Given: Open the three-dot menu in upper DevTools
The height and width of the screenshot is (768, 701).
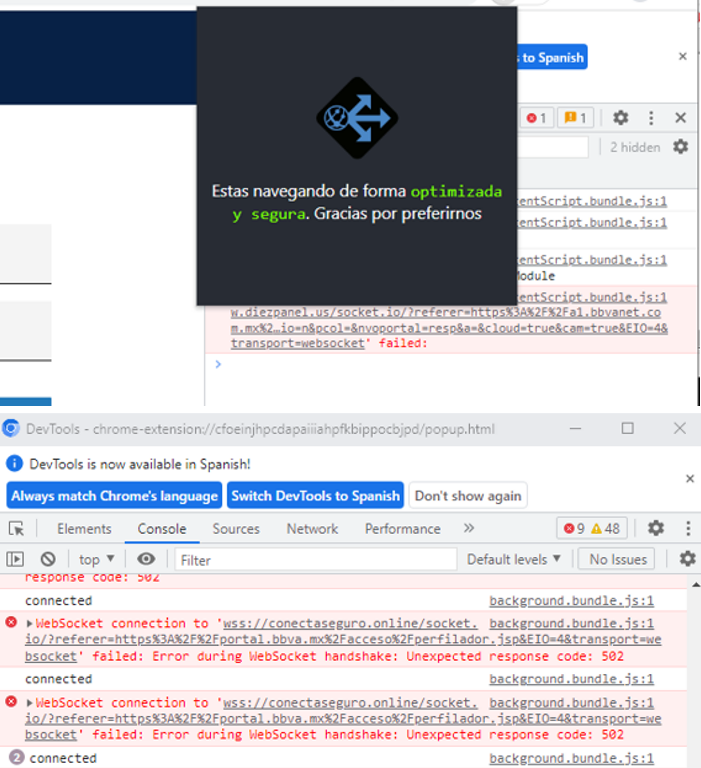Looking at the screenshot, I should pyautogui.click(x=651, y=118).
